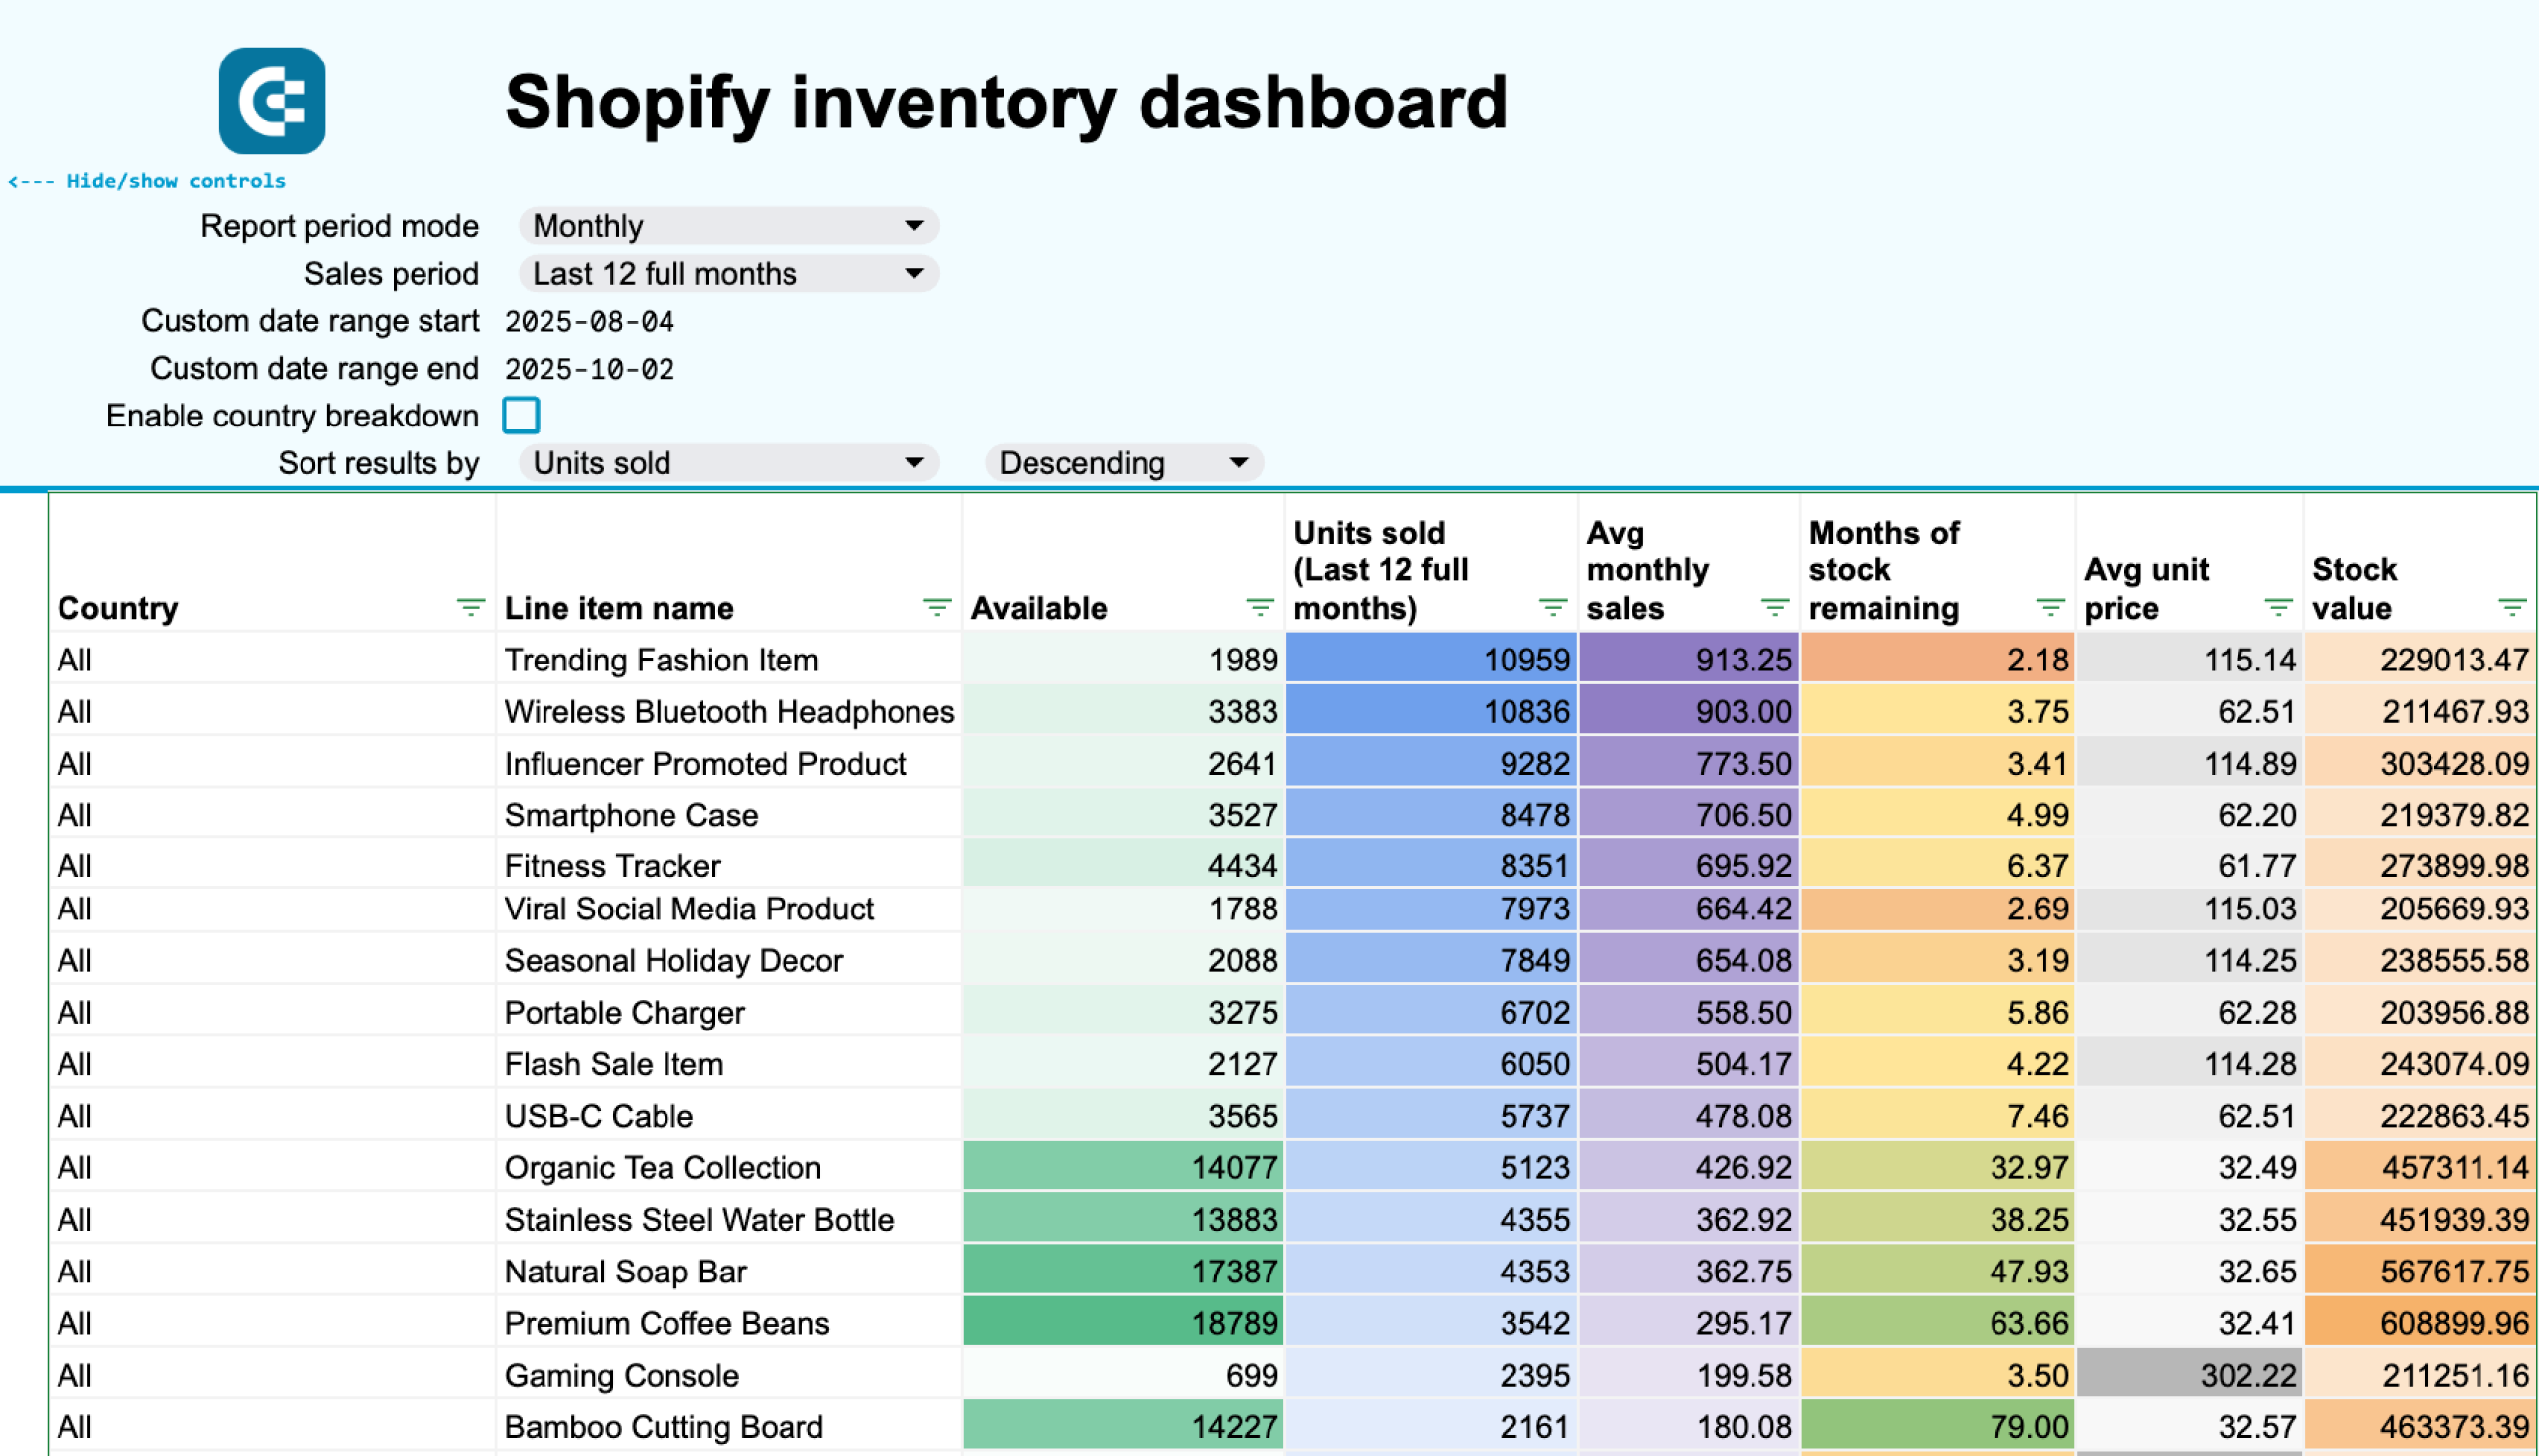This screenshot has width=2539, height=1456.
Task: Select the green Premium Coffee Beans available cell
Action: pyautogui.click(x=1123, y=1323)
